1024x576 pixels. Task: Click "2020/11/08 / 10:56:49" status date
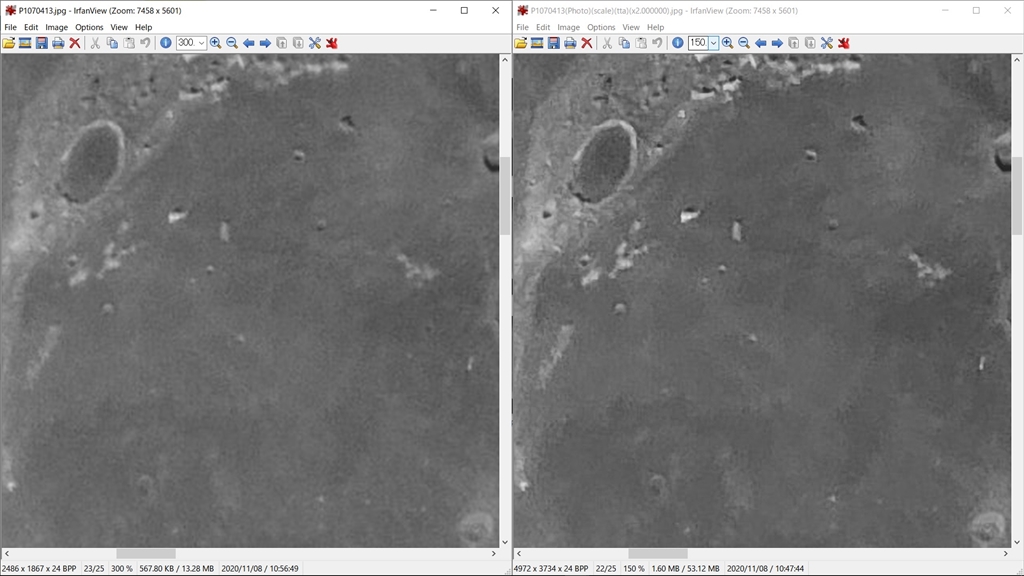[260, 569]
